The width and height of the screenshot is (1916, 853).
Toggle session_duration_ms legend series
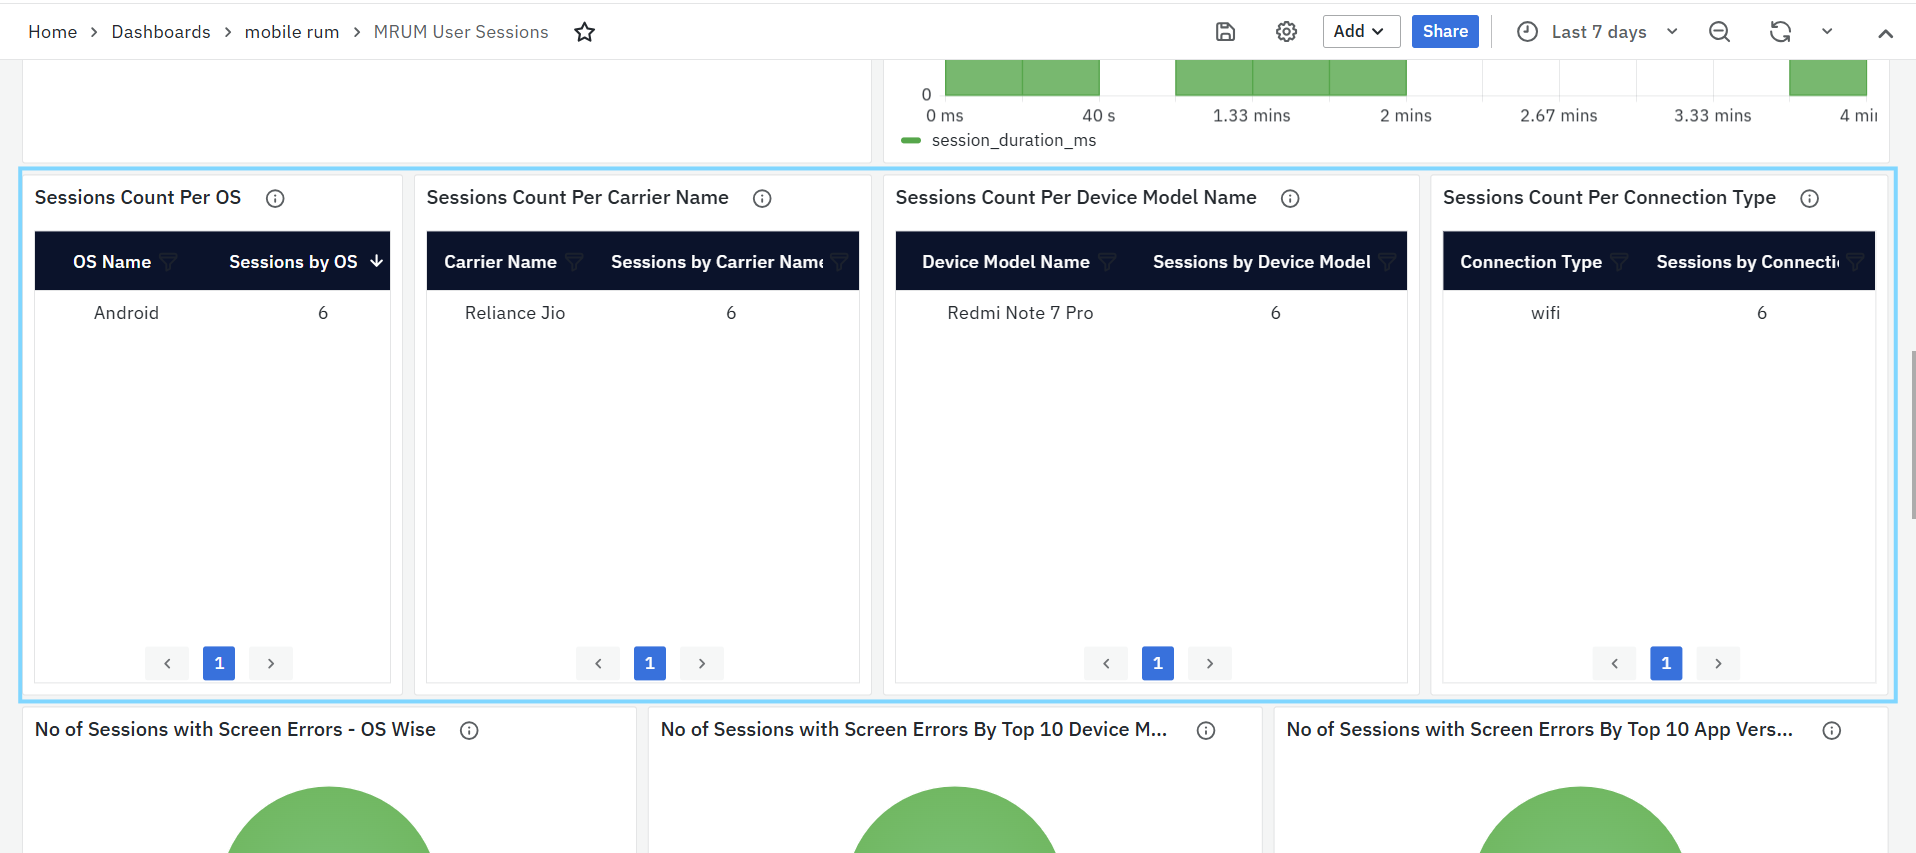tap(1013, 141)
